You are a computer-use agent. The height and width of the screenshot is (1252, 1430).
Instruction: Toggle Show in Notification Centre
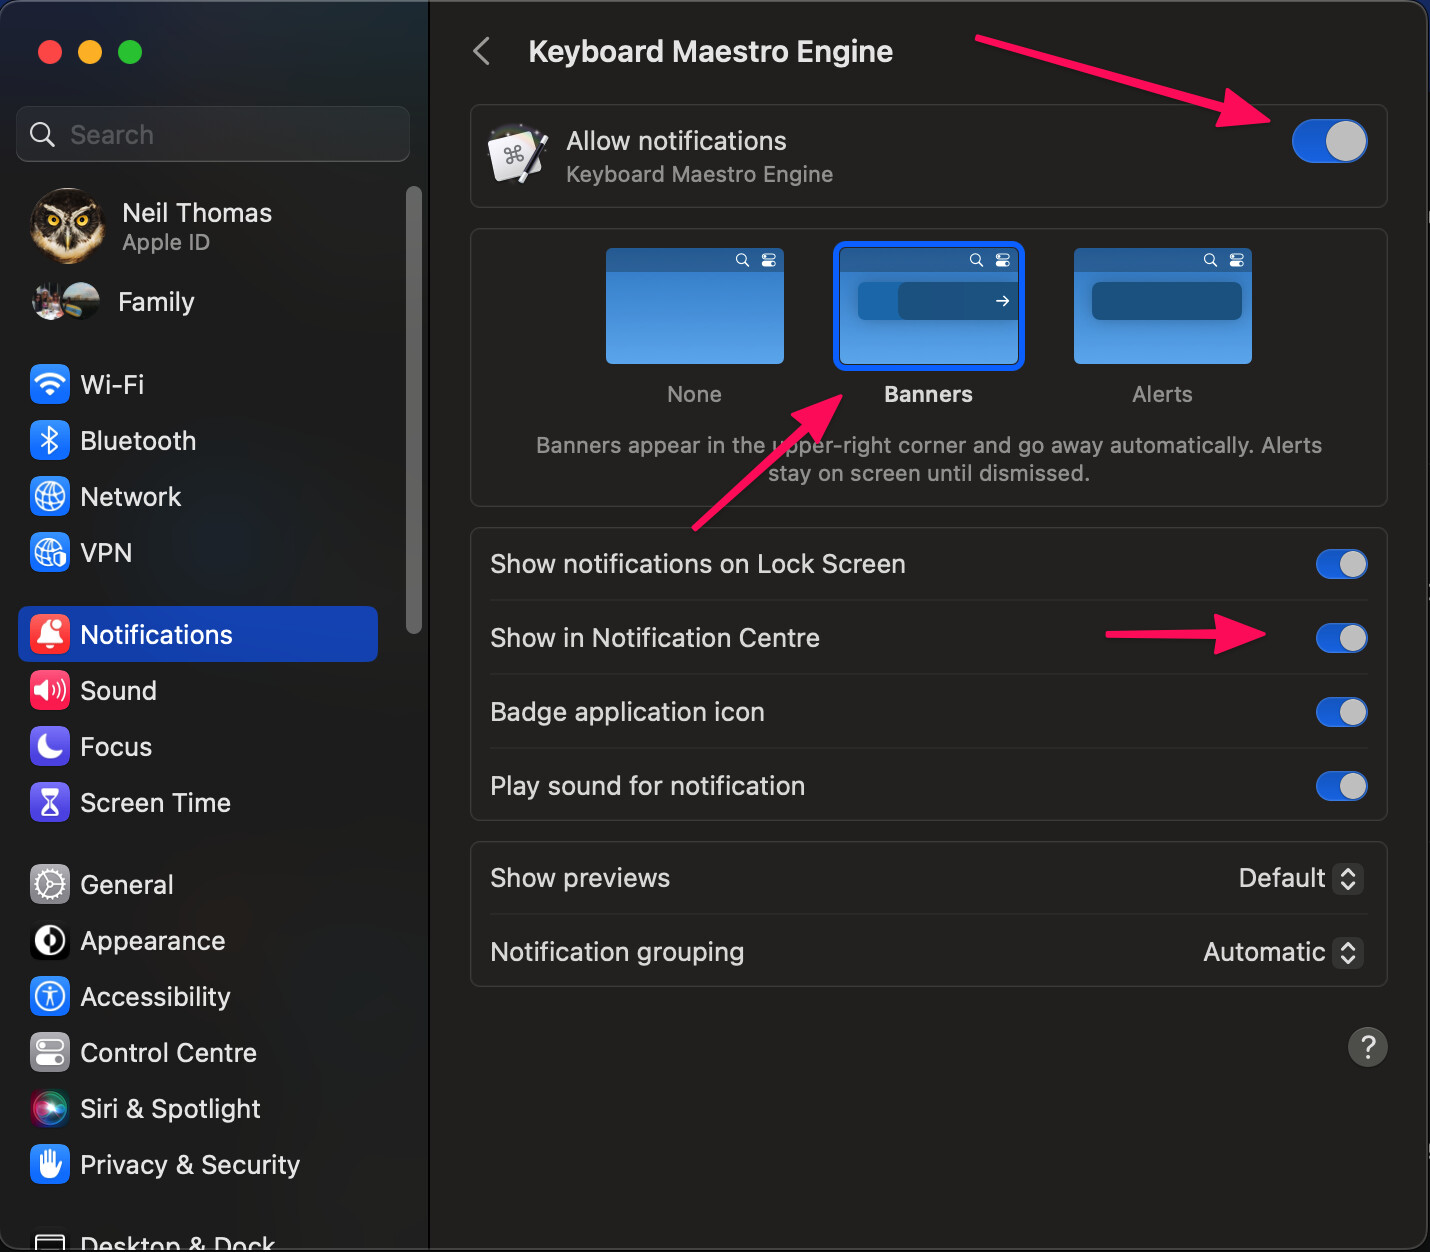tap(1341, 638)
